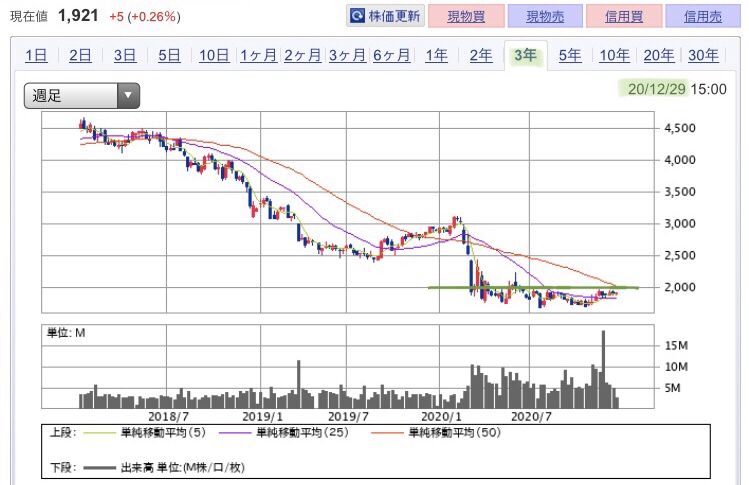
Task: Select the 3日 range tab
Action: tap(125, 55)
